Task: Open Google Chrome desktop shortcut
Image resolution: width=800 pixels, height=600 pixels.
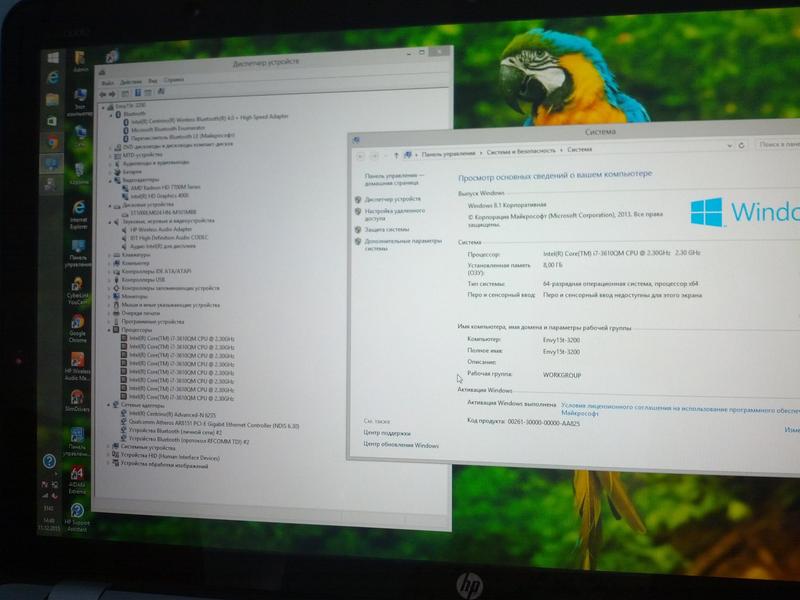Action: 76,325
